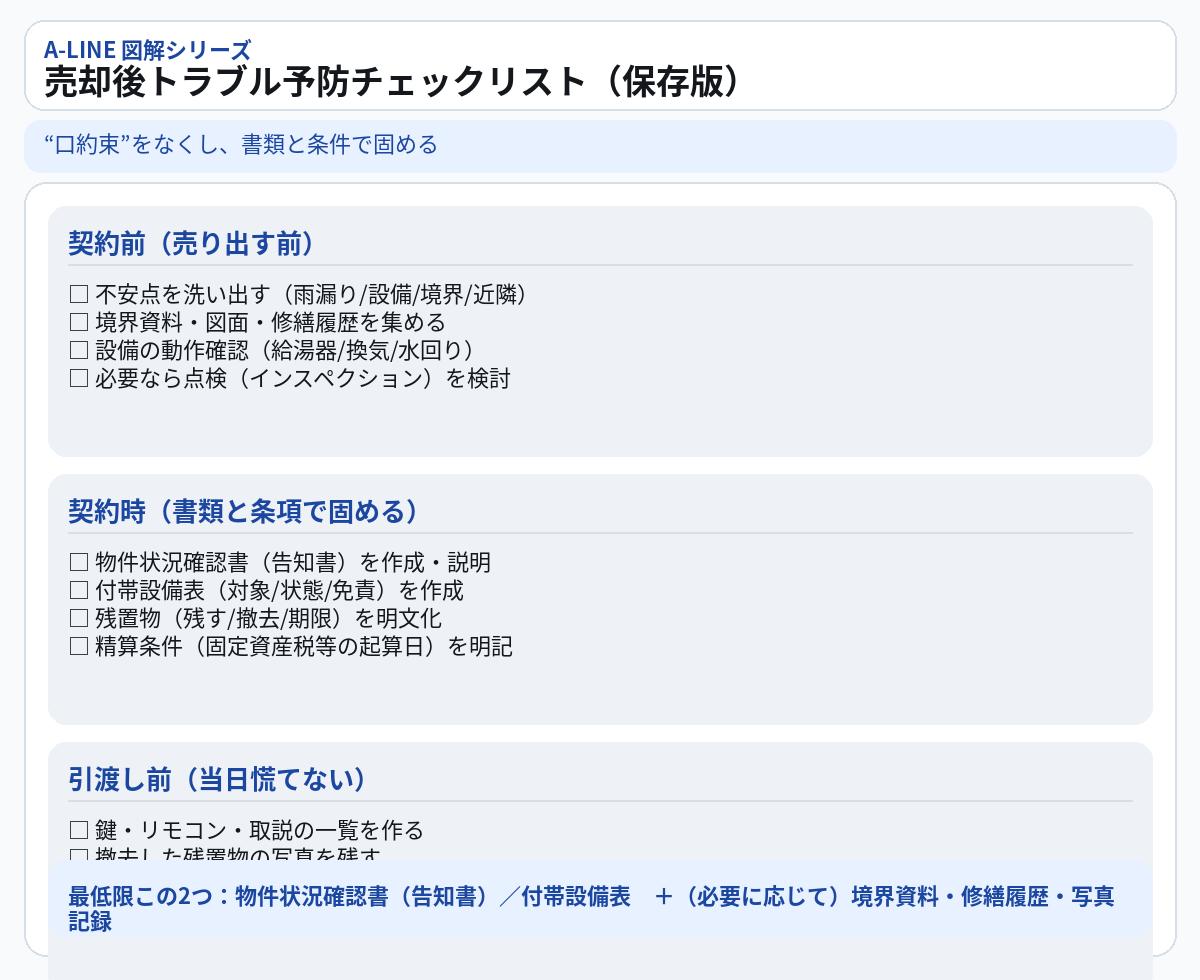This screenshot has height=980, width=1200.
Task: Check the 付帯設備表 checkbox
Action: coord(79,591)
